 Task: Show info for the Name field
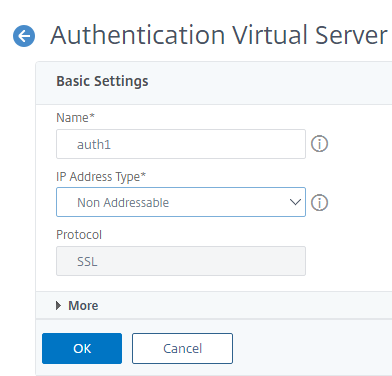(319, 144)
